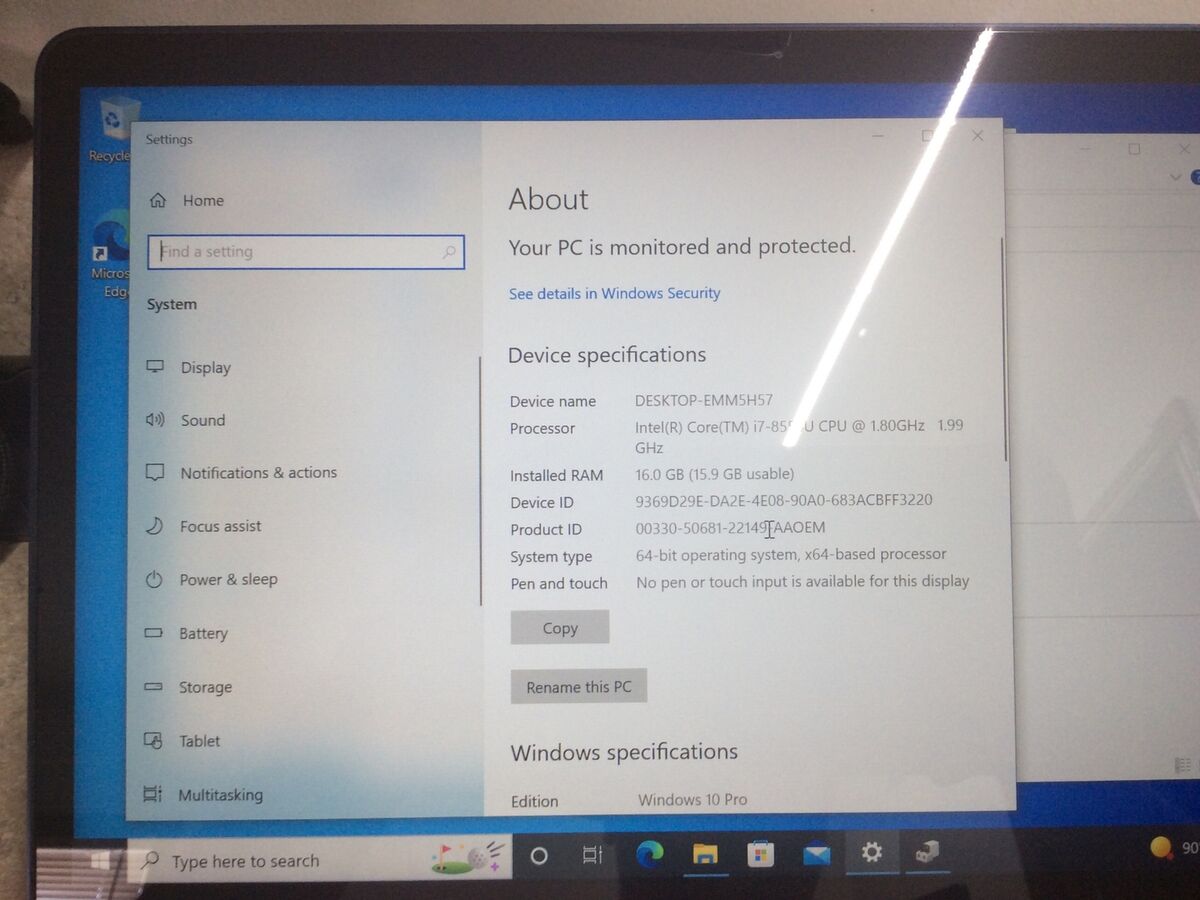Select the Device ID value 9369D29E-DA2E
The height and width of the screenshot is (900, 1200).
784,500
